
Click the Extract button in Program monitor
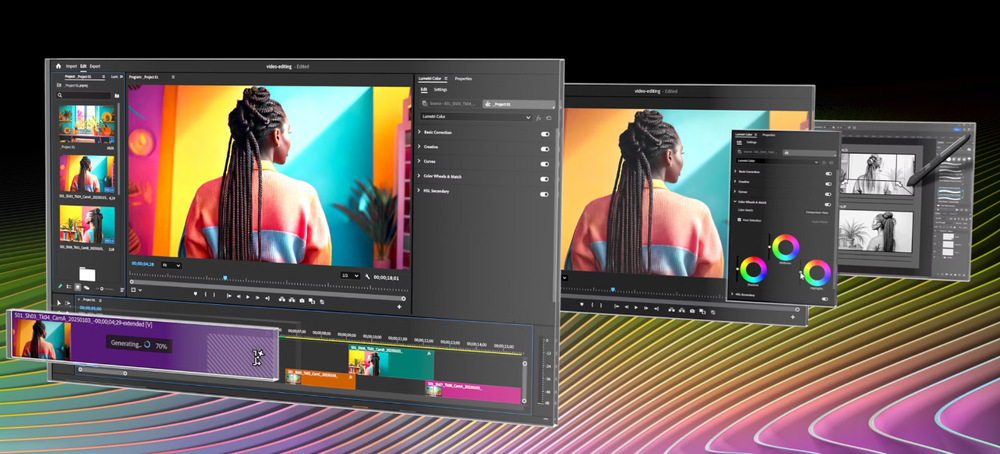[292, 300]
